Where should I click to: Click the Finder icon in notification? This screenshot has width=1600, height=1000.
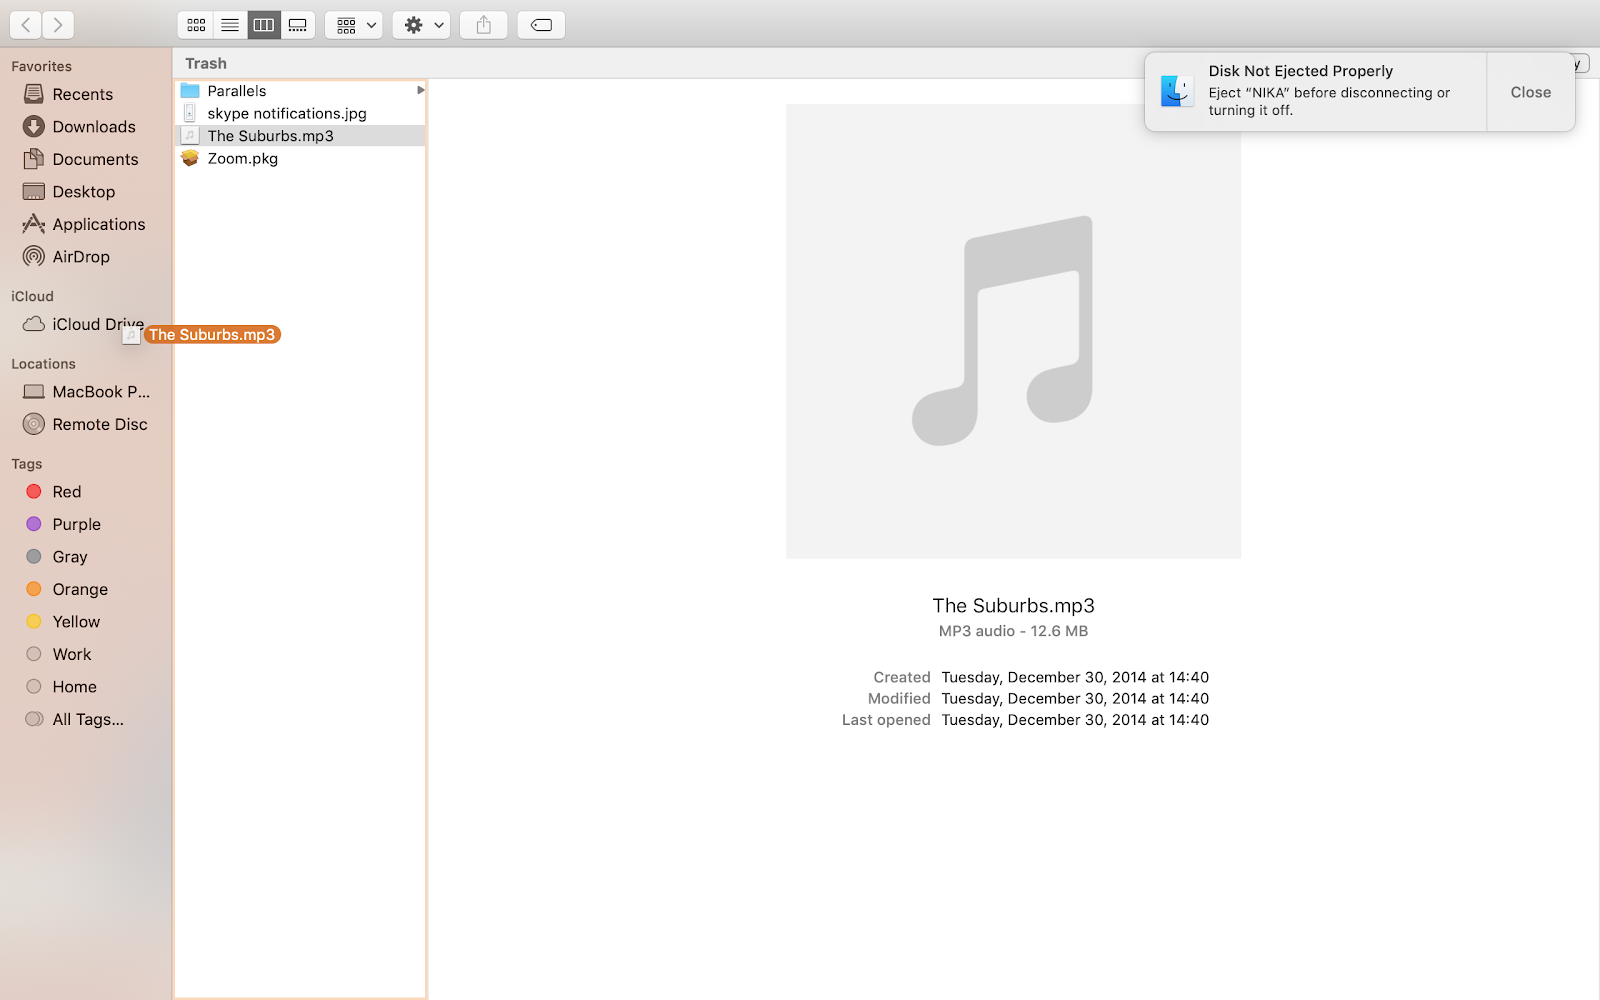tap(1177, 91)
